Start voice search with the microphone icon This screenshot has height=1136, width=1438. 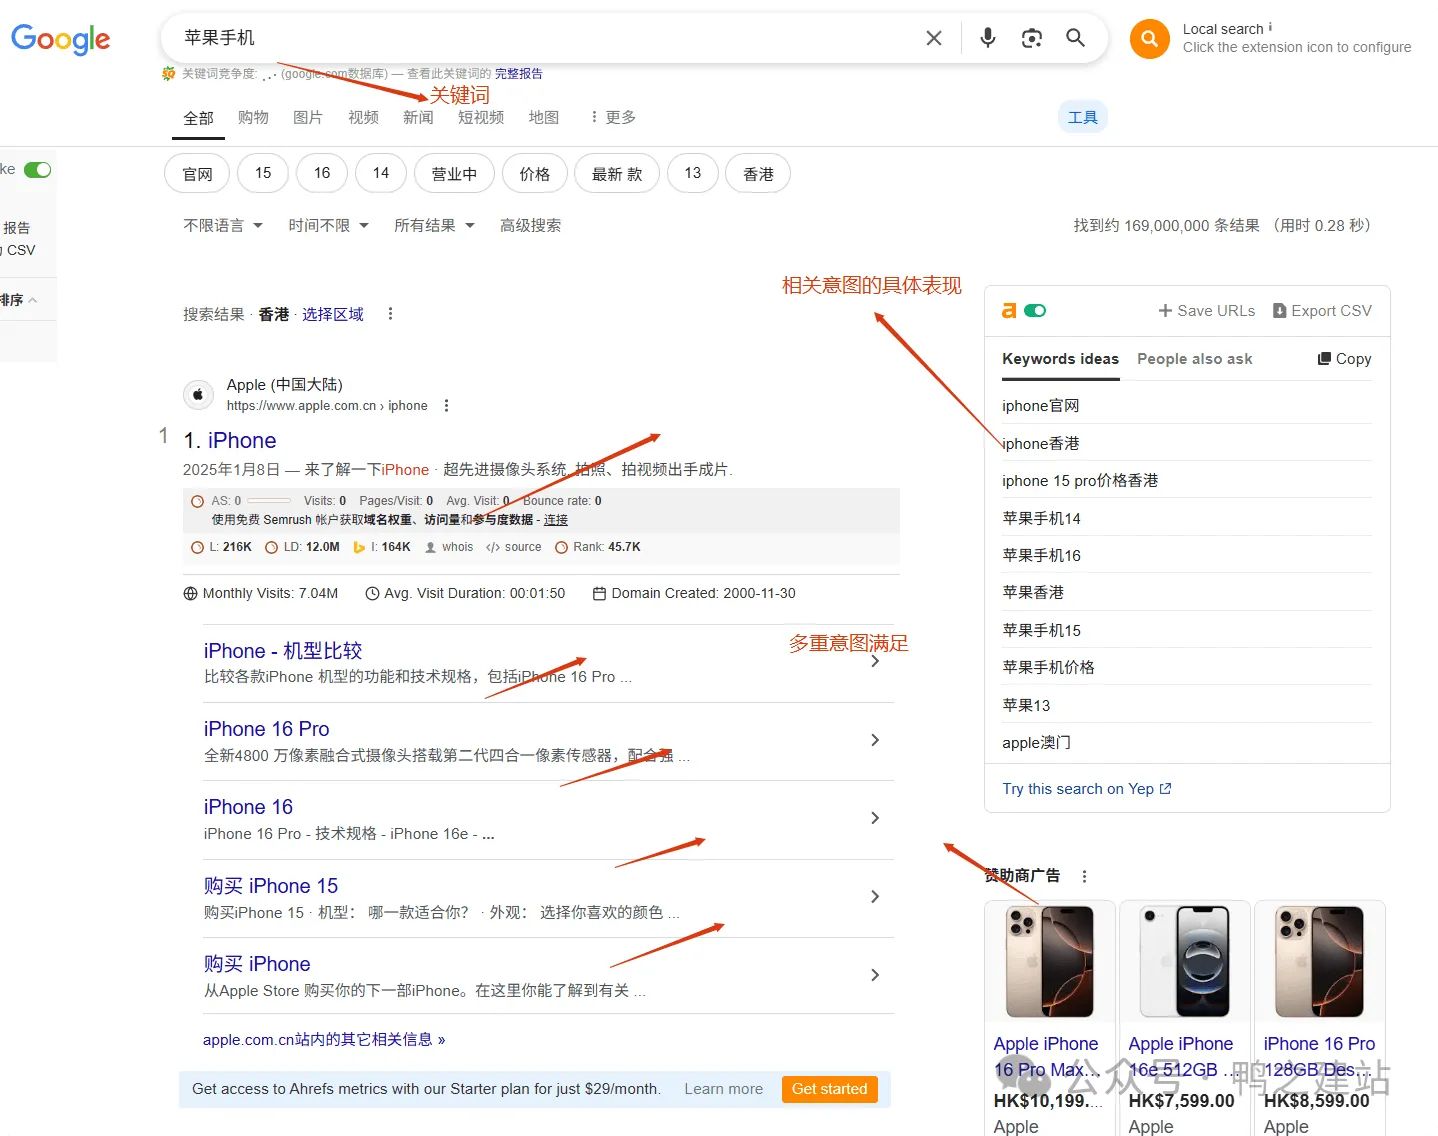coord(988,38)
